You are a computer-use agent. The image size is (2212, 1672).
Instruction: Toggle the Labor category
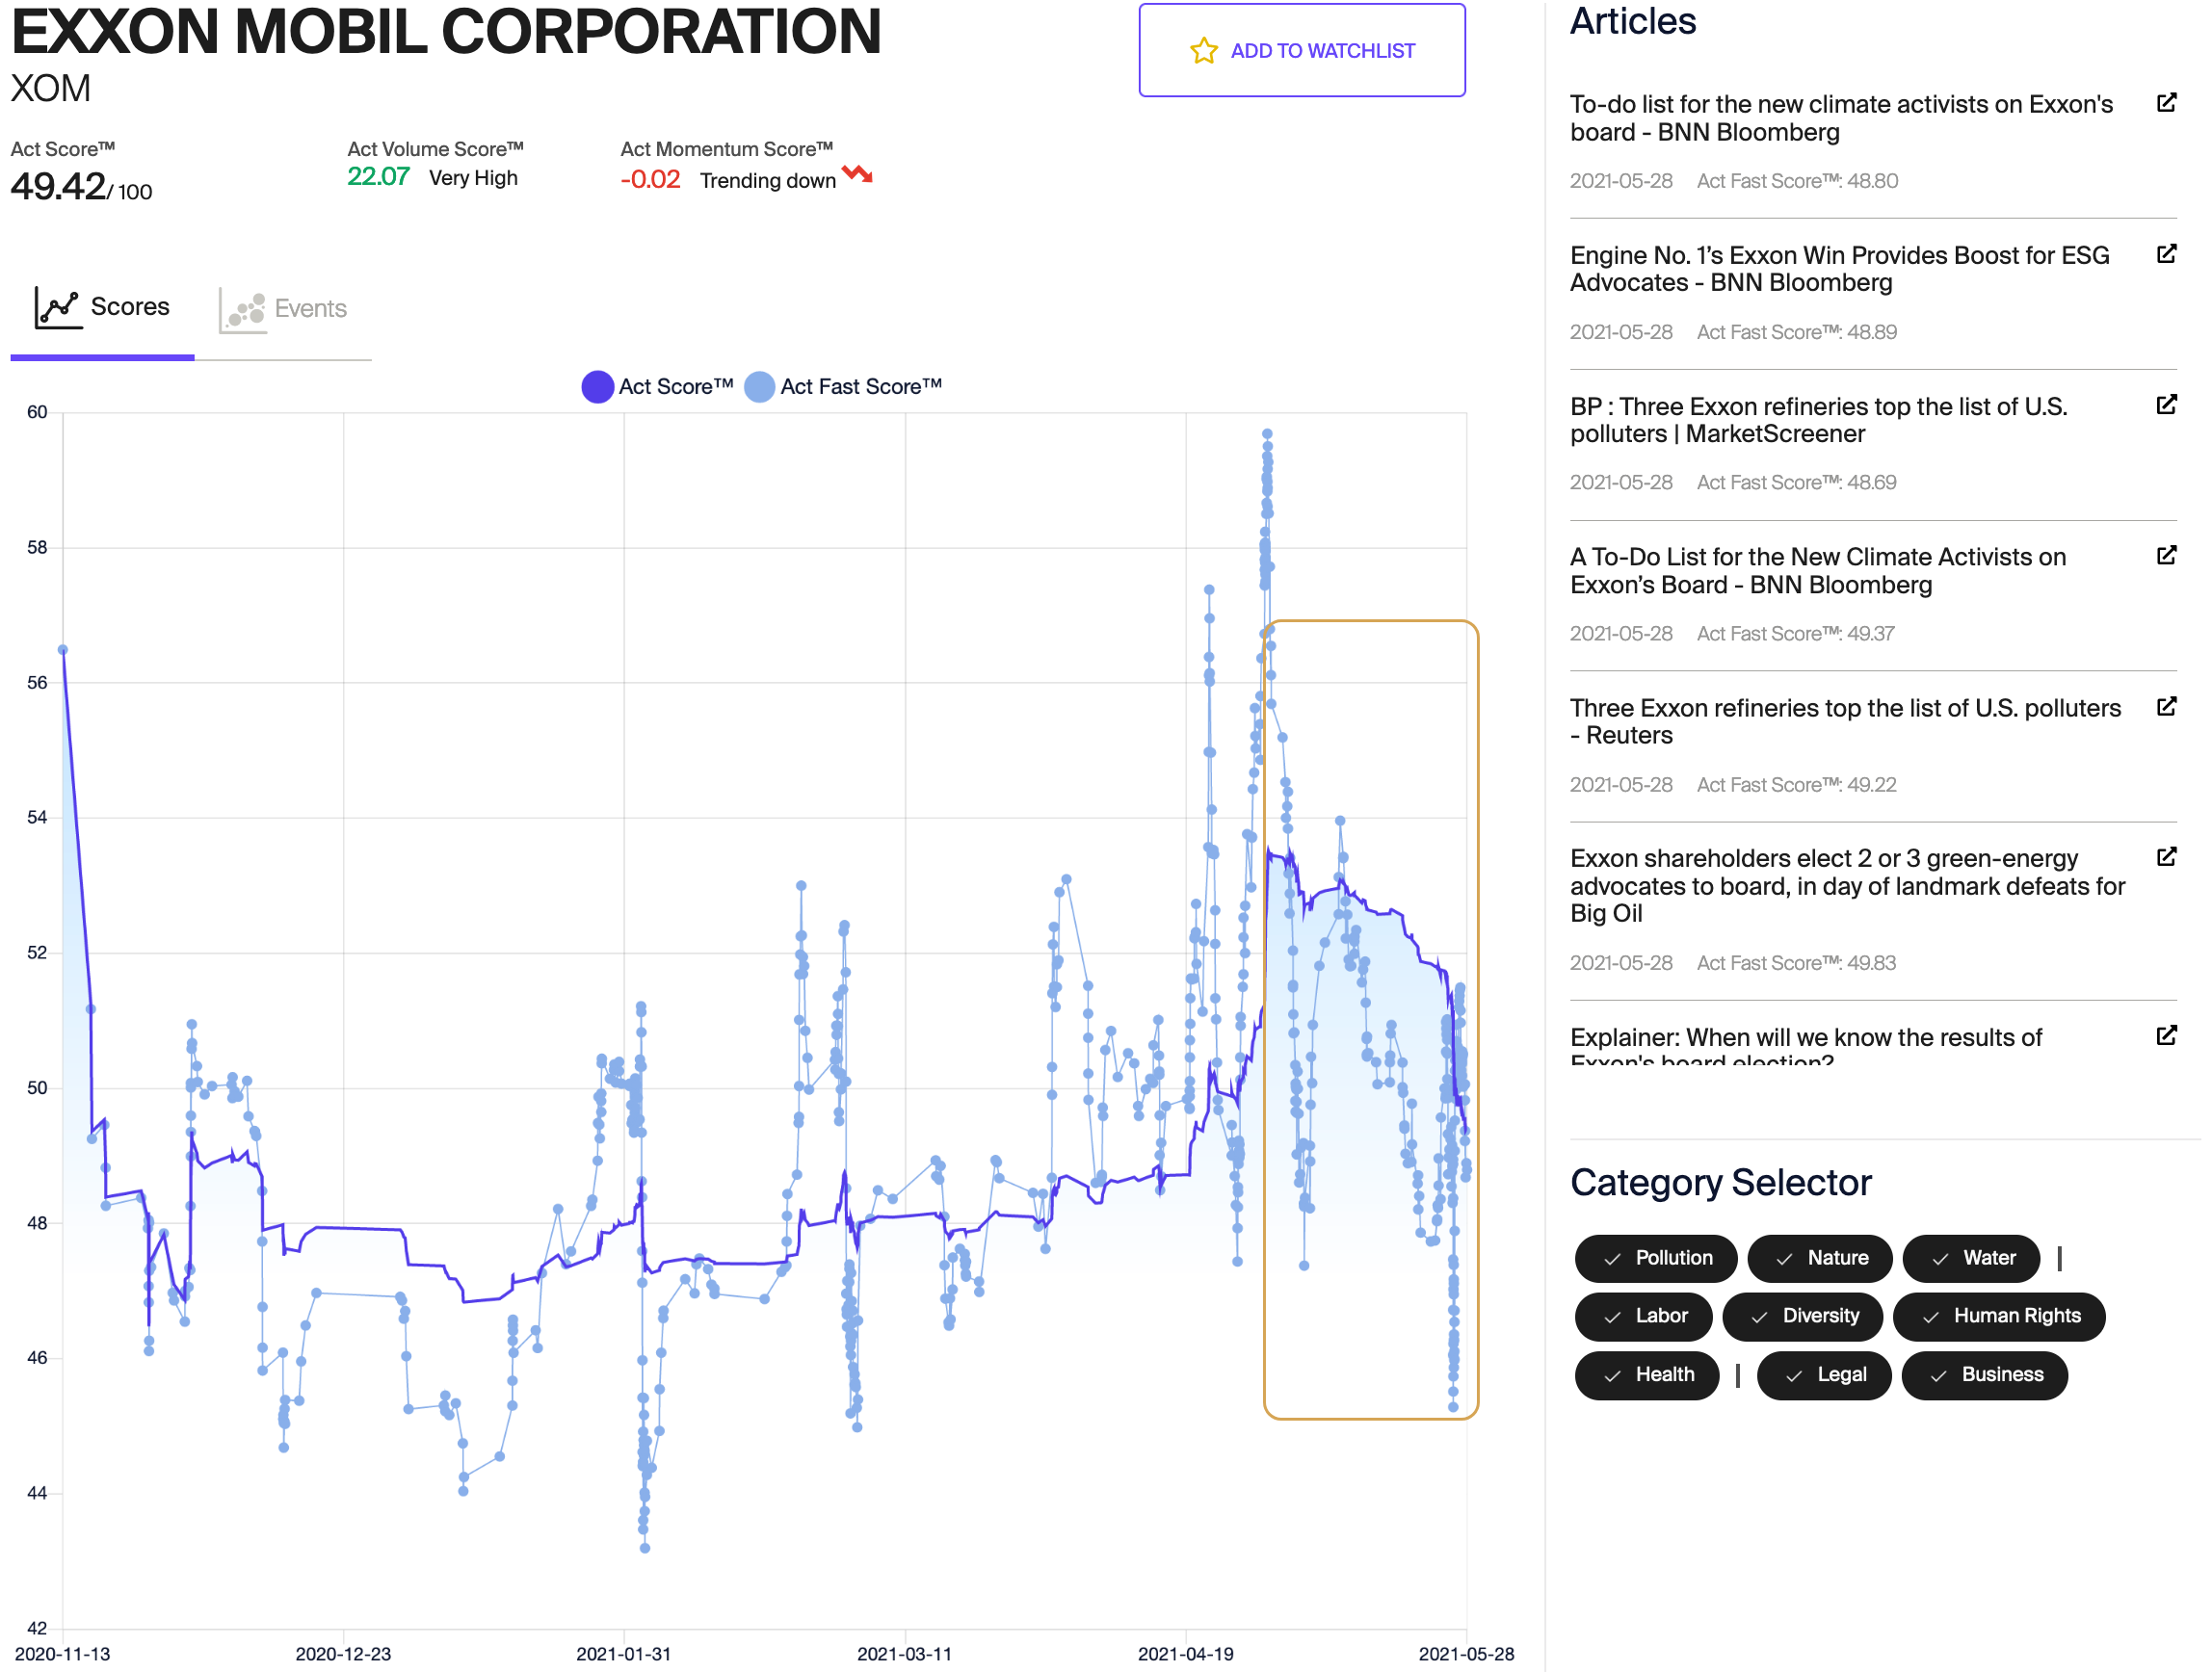(x=1642, y=1317)
